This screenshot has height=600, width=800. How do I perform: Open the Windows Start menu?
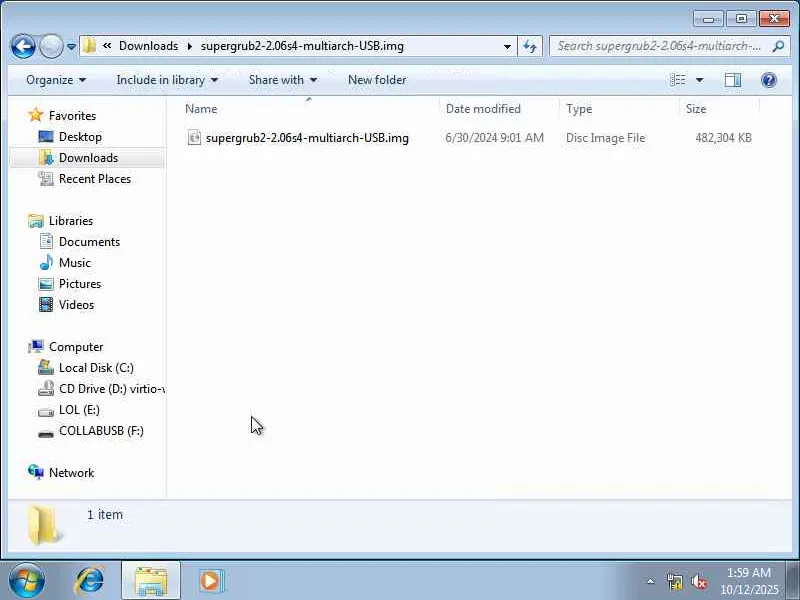click(27, 581)
